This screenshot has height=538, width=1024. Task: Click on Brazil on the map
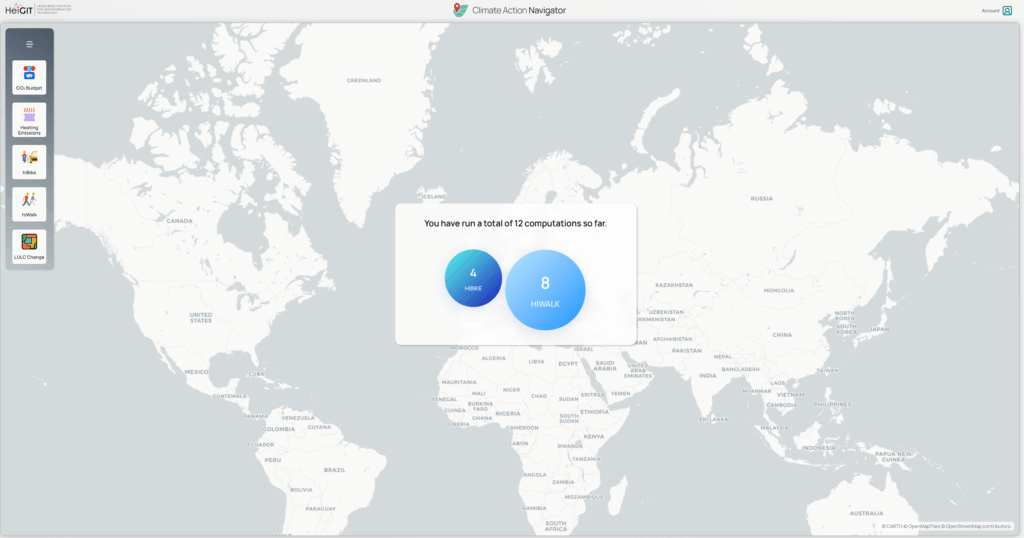point(334,469)
